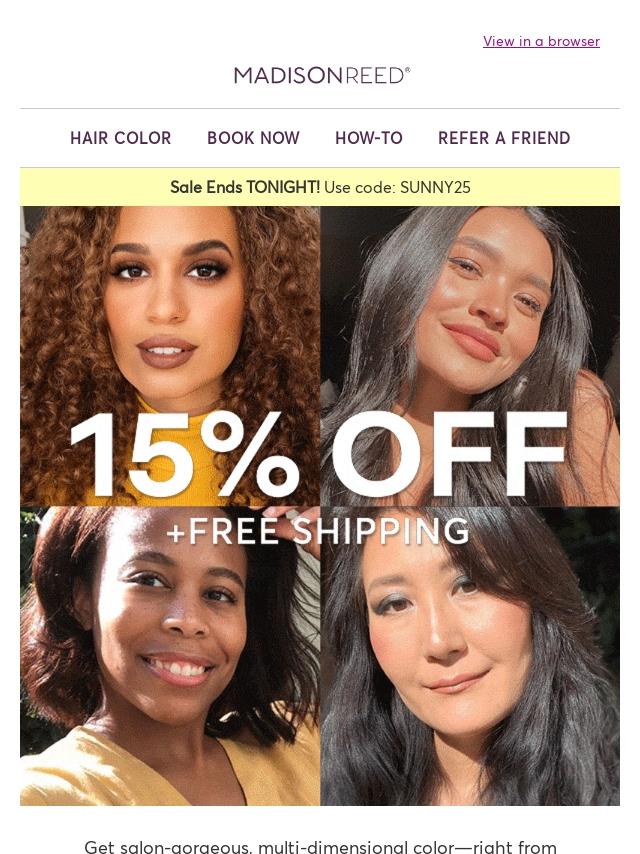Image resolution: width=640 pixels, height=854 pixels.
Task: Open the HAIR COLOR navigation item
Action: click(x=120, y=138)
